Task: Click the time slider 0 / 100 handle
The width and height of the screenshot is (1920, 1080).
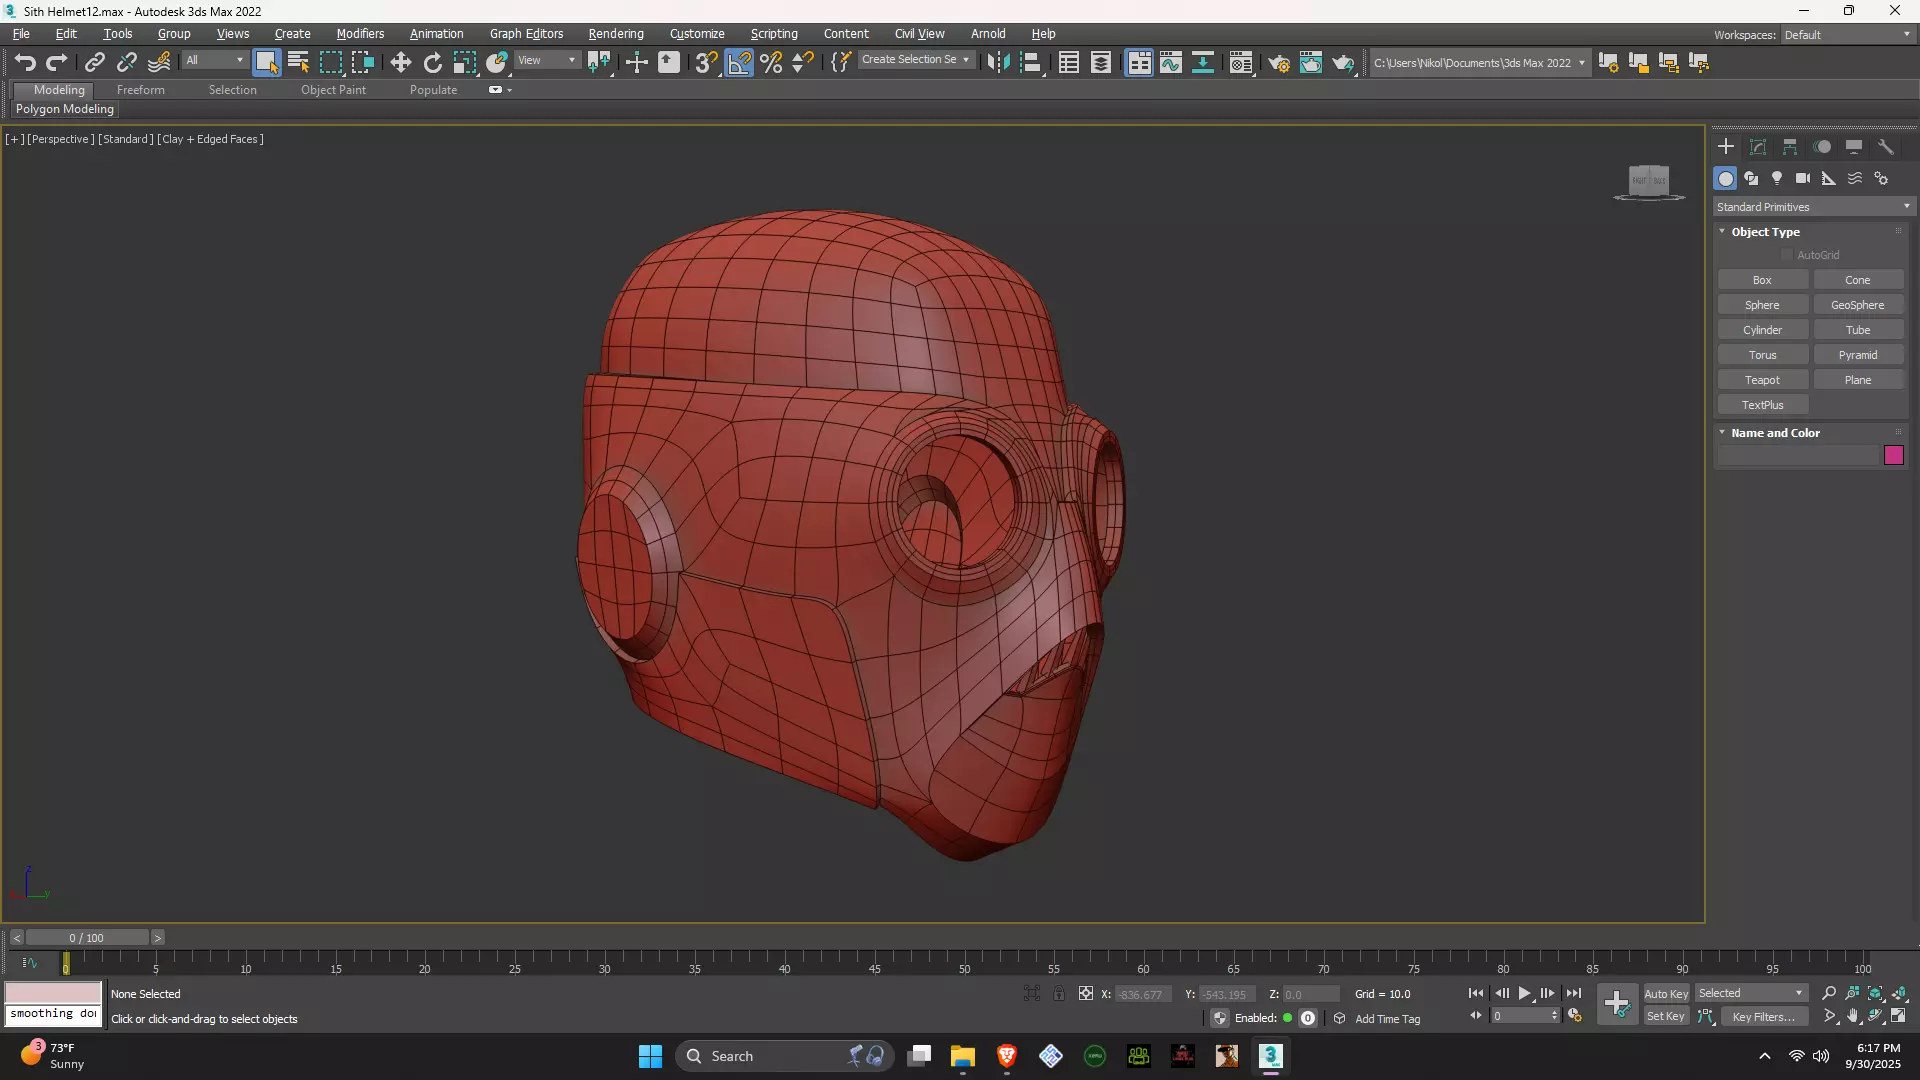Action: click(87, 938)
